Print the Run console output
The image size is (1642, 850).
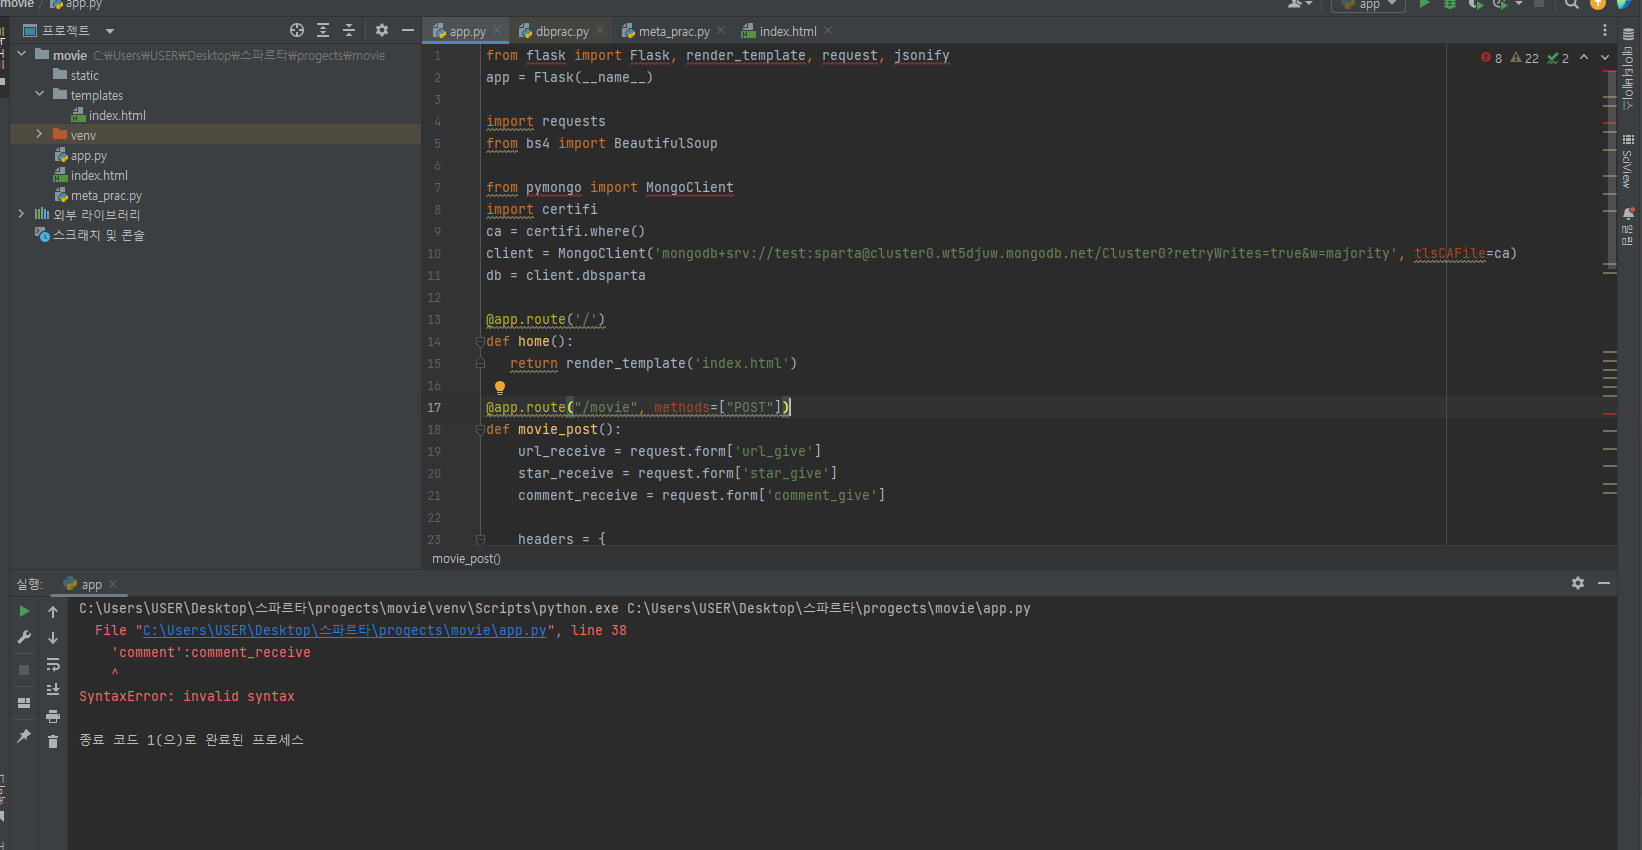(53, 716)
